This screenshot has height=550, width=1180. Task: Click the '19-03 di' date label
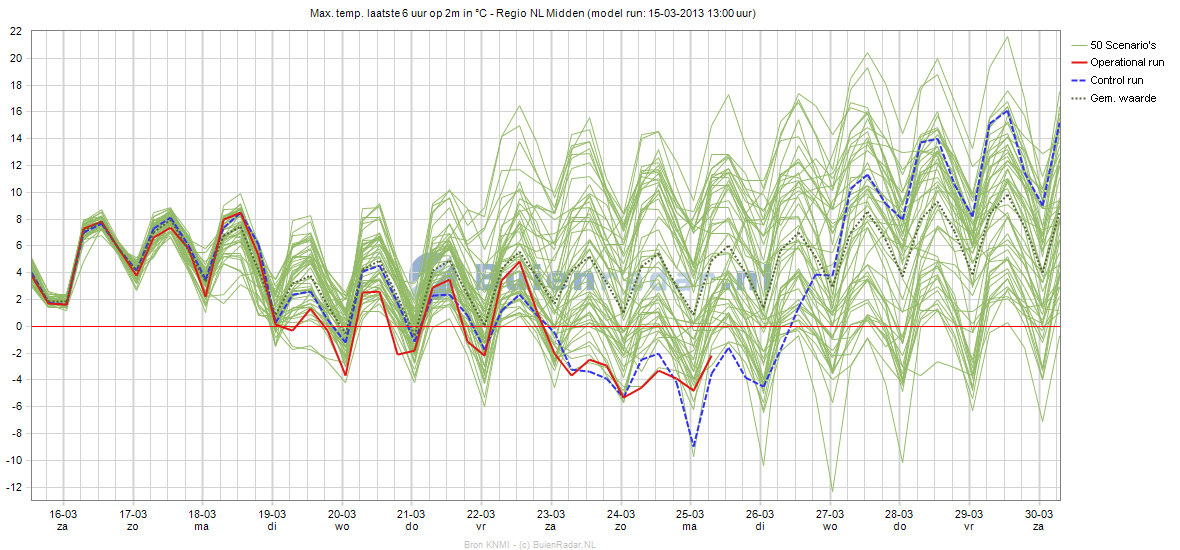click(272, 520)
